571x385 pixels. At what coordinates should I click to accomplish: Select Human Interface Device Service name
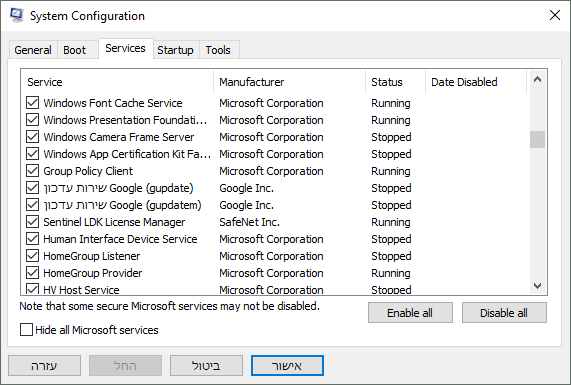(x=120, y=239)
